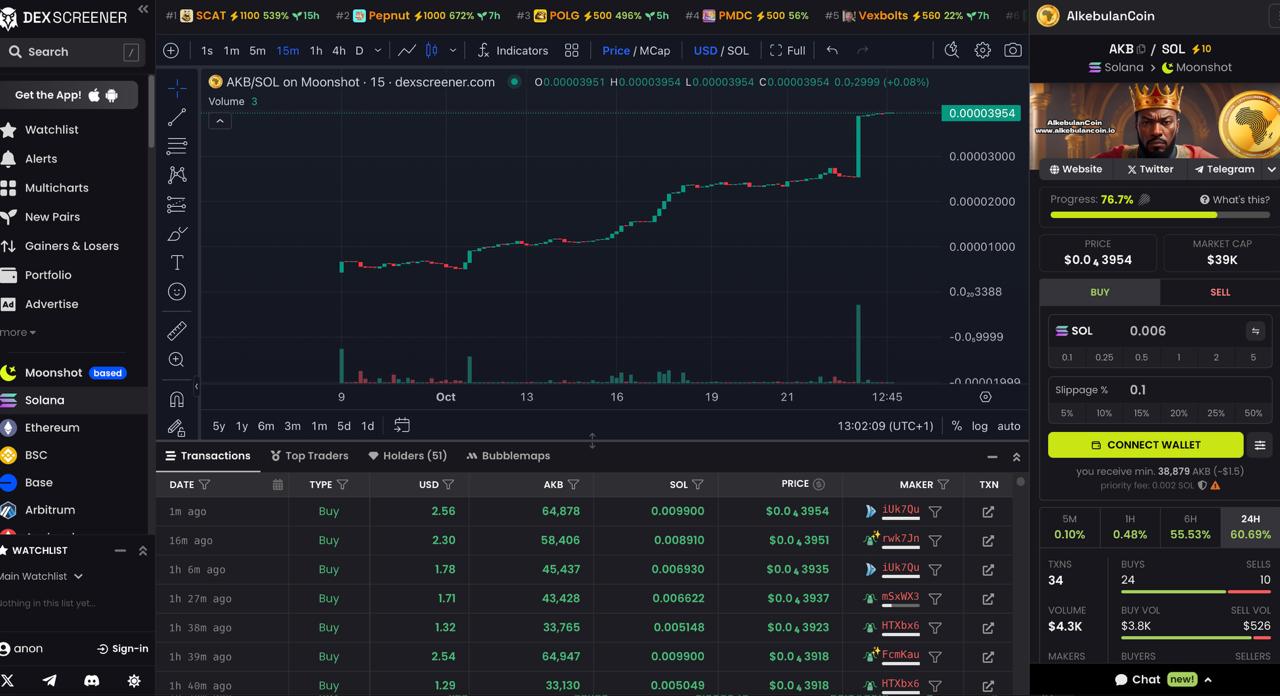1280x696 pixels.
Task: Open chart layout templates grid icon
Action: pyautogui.click(x=572, y=50)
